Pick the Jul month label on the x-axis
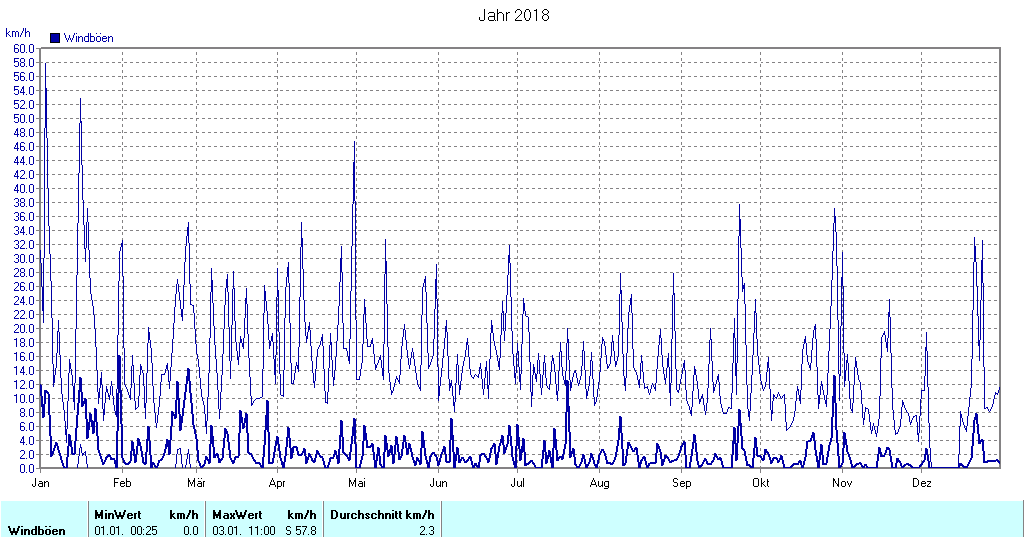 click(518, 483)
